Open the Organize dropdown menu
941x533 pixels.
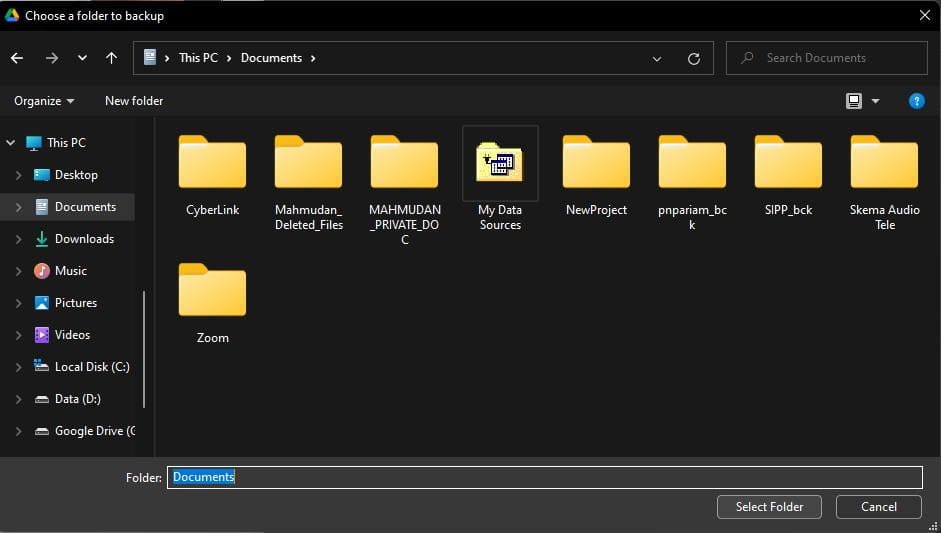click(44, 101)
